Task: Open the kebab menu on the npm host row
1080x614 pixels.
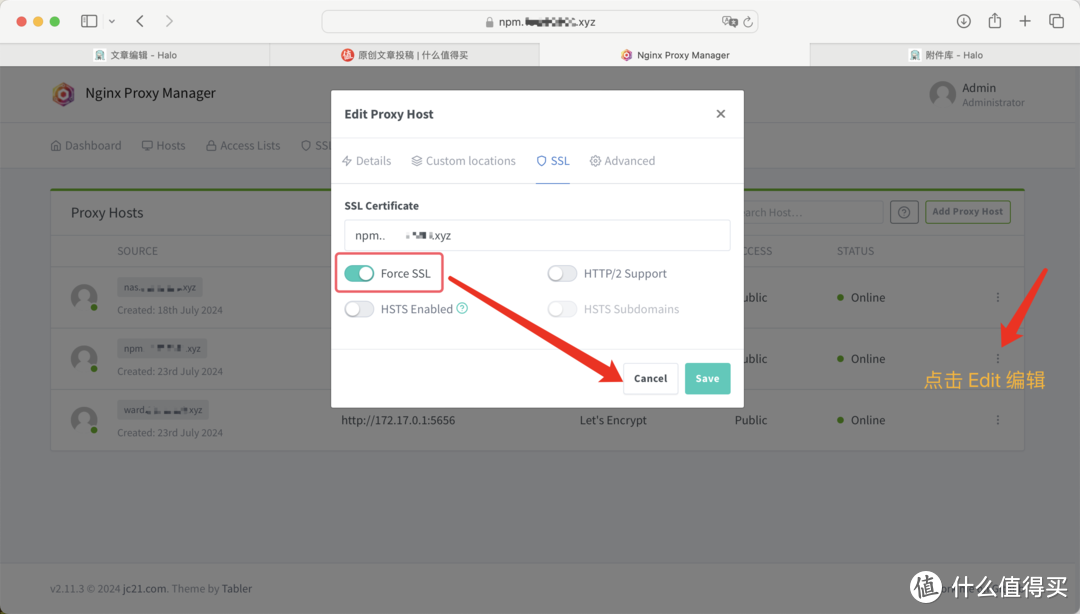Action: (x=997, y=358)
